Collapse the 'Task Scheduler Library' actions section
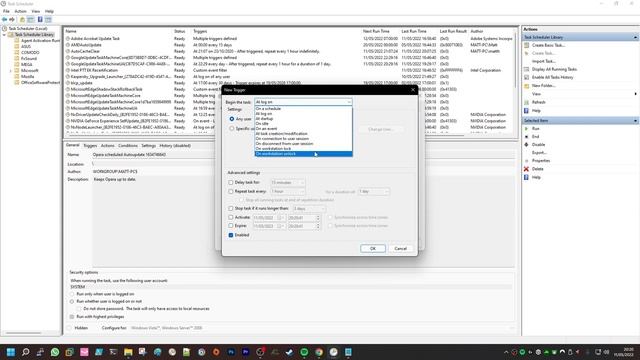Image resolution: width=640 pixels, height=360 pixels. coord(635,38)
